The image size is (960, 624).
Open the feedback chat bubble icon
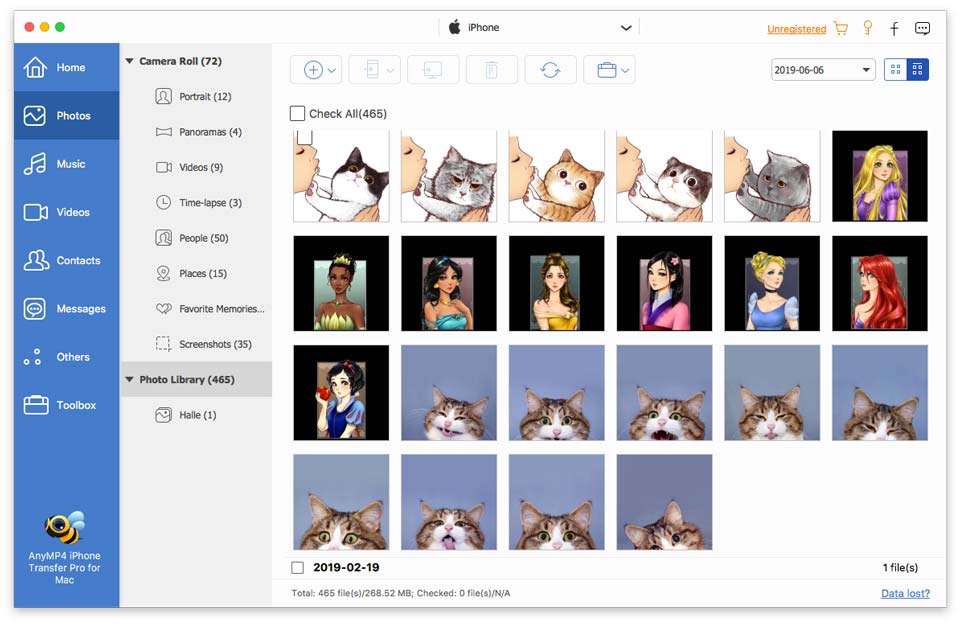coord(922,28)
